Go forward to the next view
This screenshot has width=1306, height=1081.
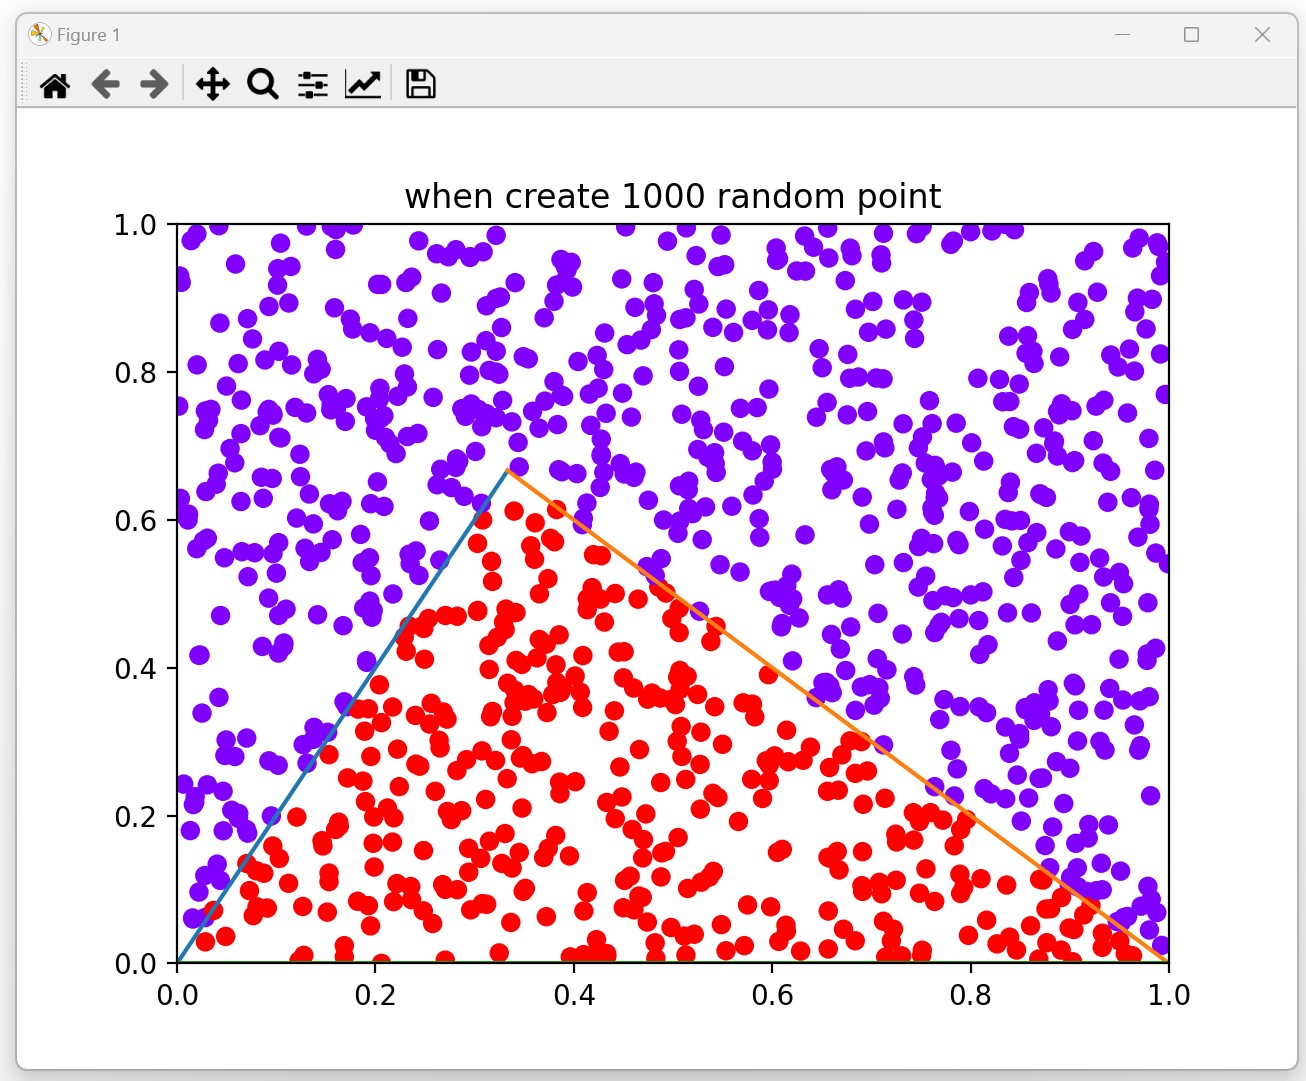point(154,85)
